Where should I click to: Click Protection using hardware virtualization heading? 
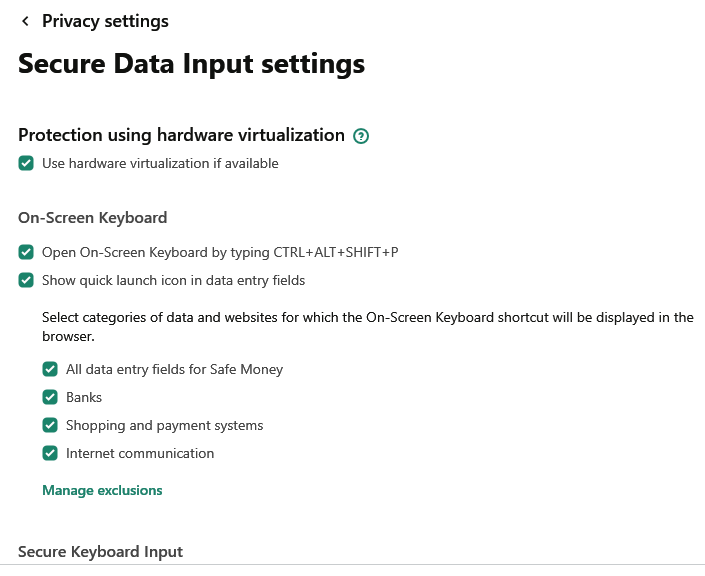181,135
